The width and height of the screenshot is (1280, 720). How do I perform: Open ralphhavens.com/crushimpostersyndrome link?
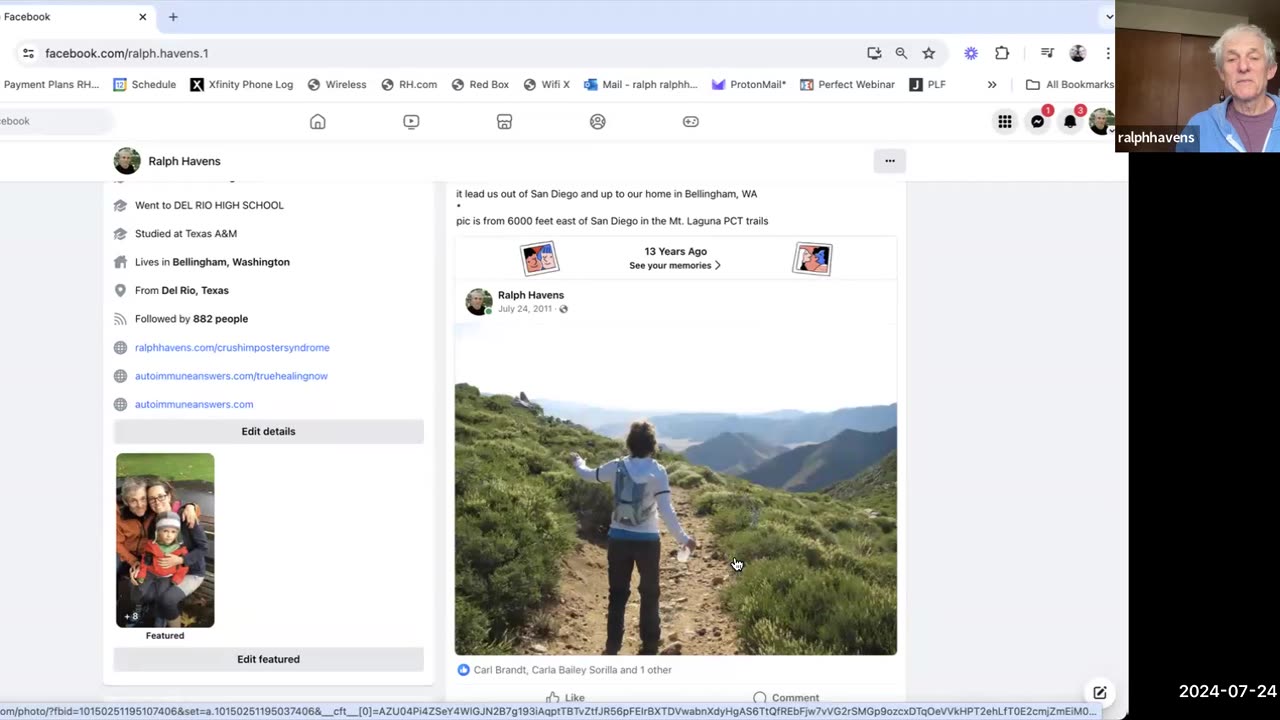[232, 348]
